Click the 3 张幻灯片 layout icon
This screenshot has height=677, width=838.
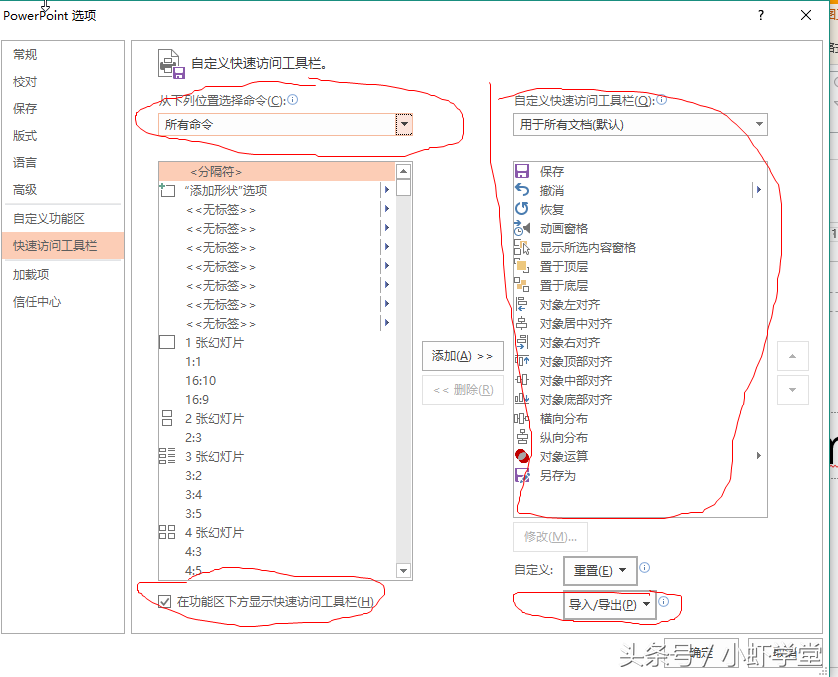(167, 456)
